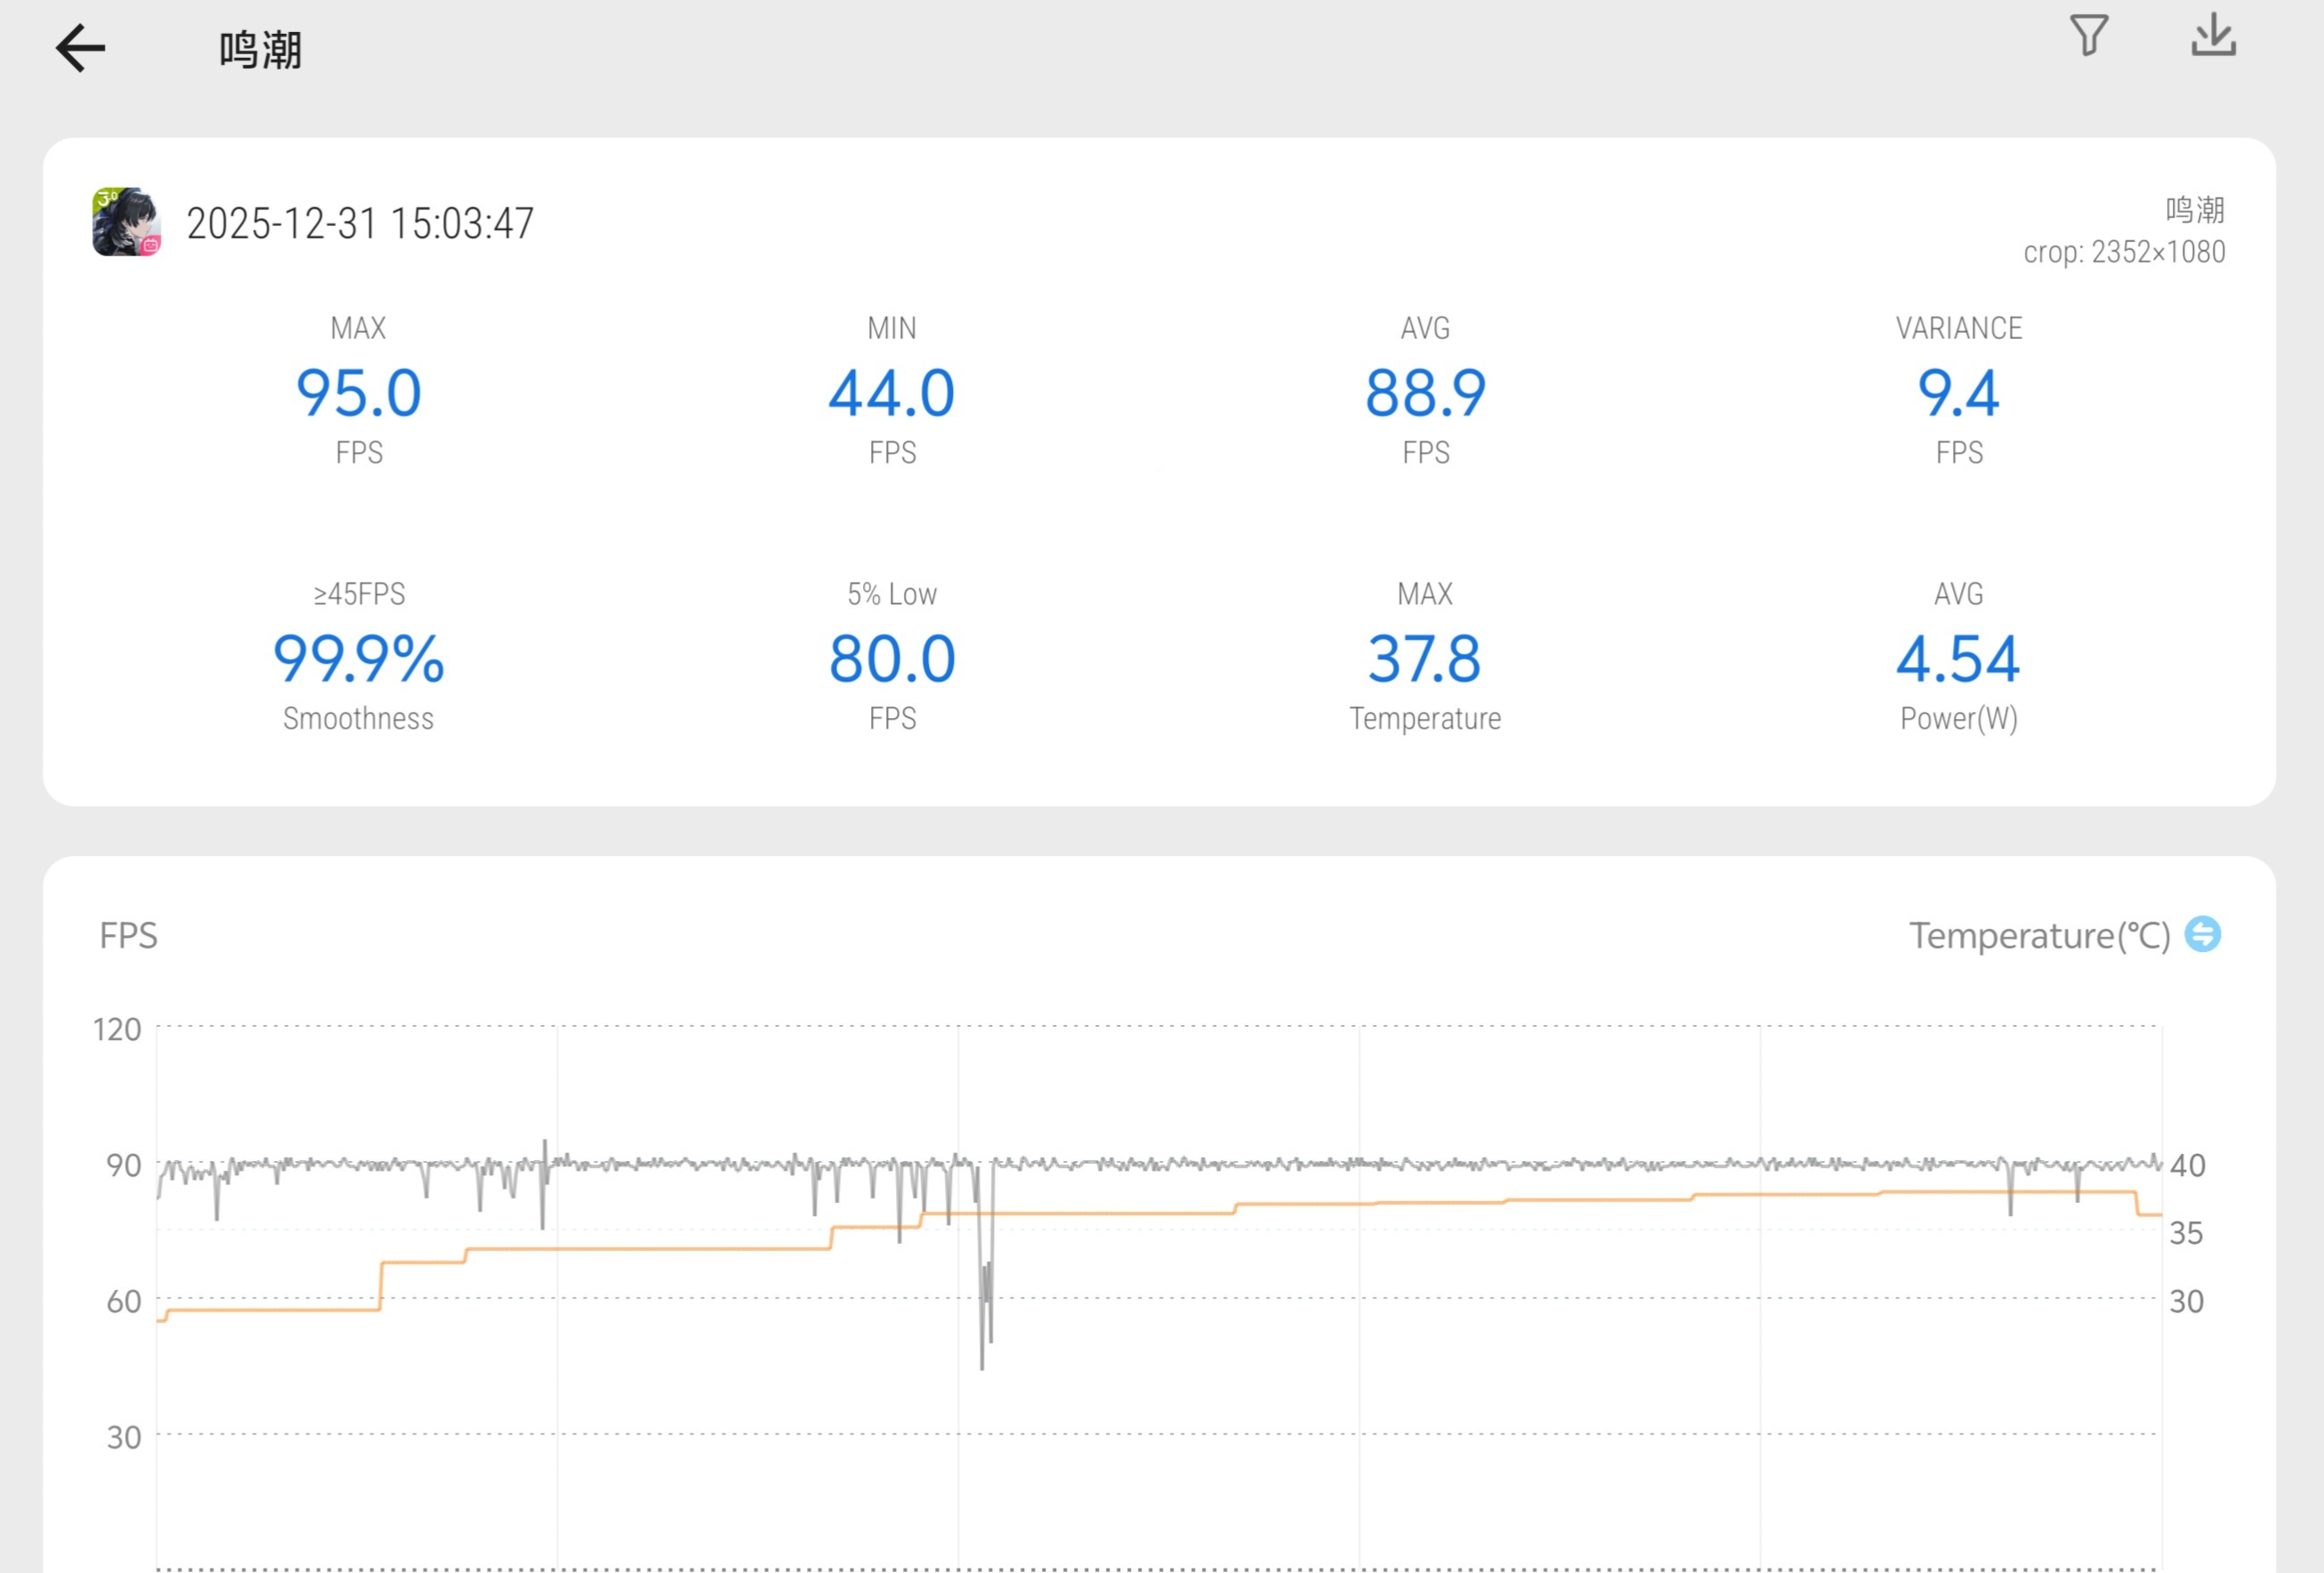The image size is (2324, 1573).
Task: Open the filter funnel icon
Action: [x=2088, y=36]
